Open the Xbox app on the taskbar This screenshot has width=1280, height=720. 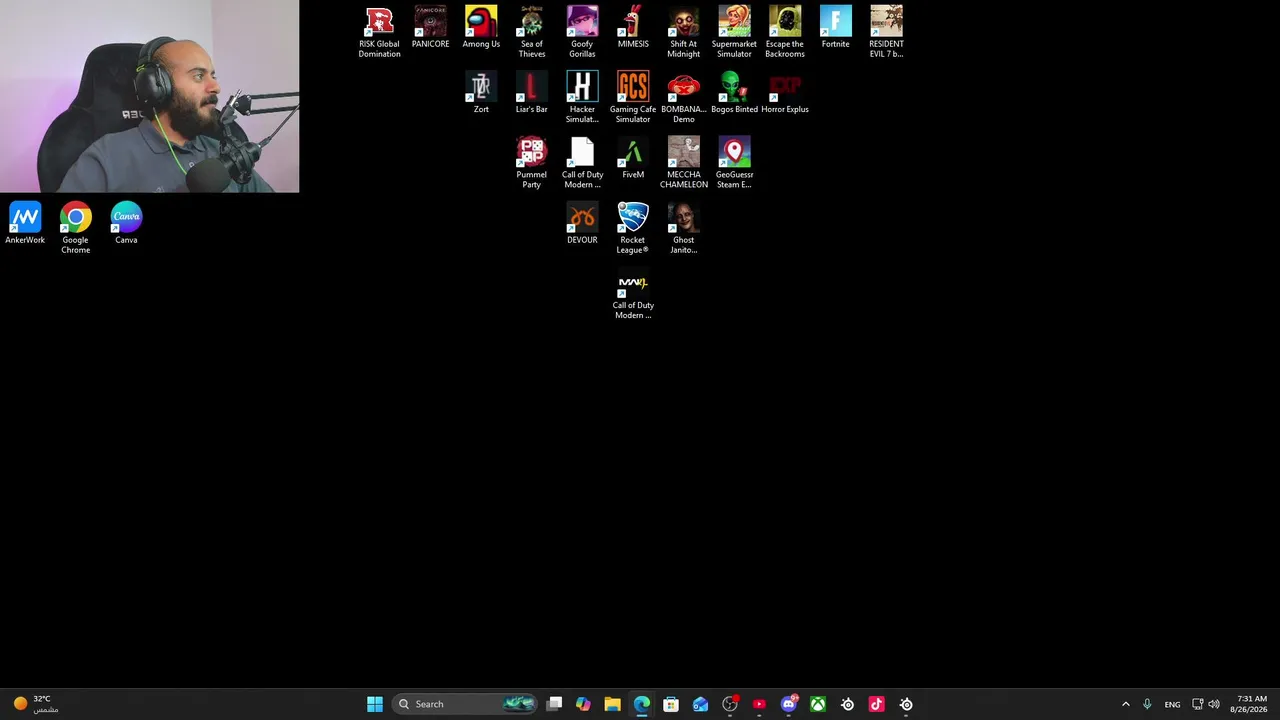click(x=818, y=704)
